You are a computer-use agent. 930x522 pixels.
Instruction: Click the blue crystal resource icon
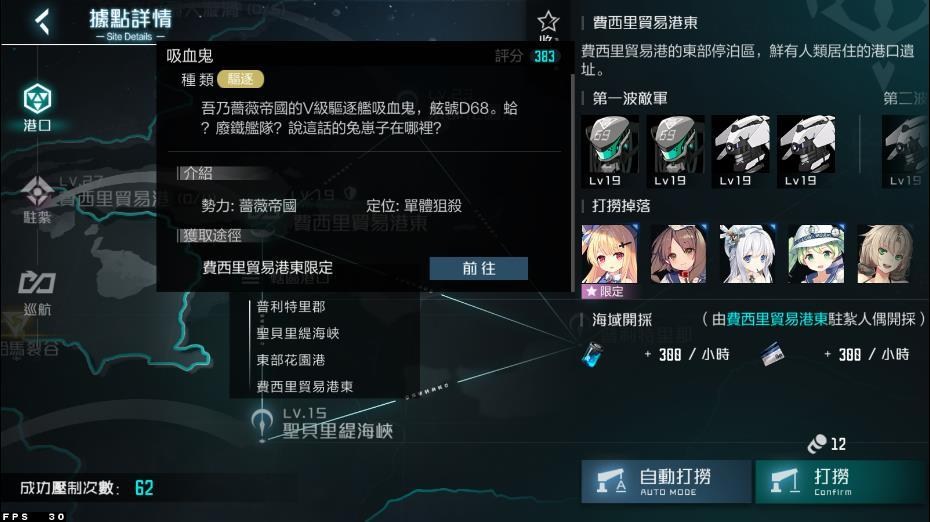coord(593,354)
